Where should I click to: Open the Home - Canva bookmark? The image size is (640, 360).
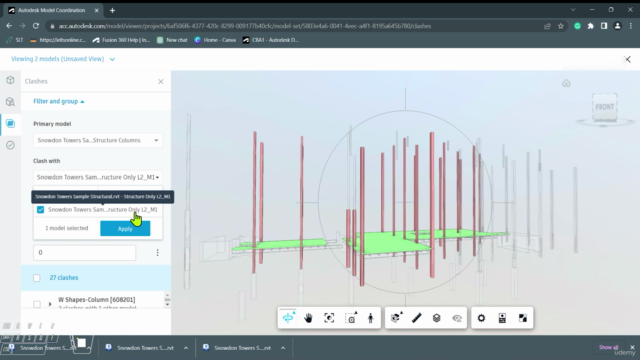[x=215, y=40]
